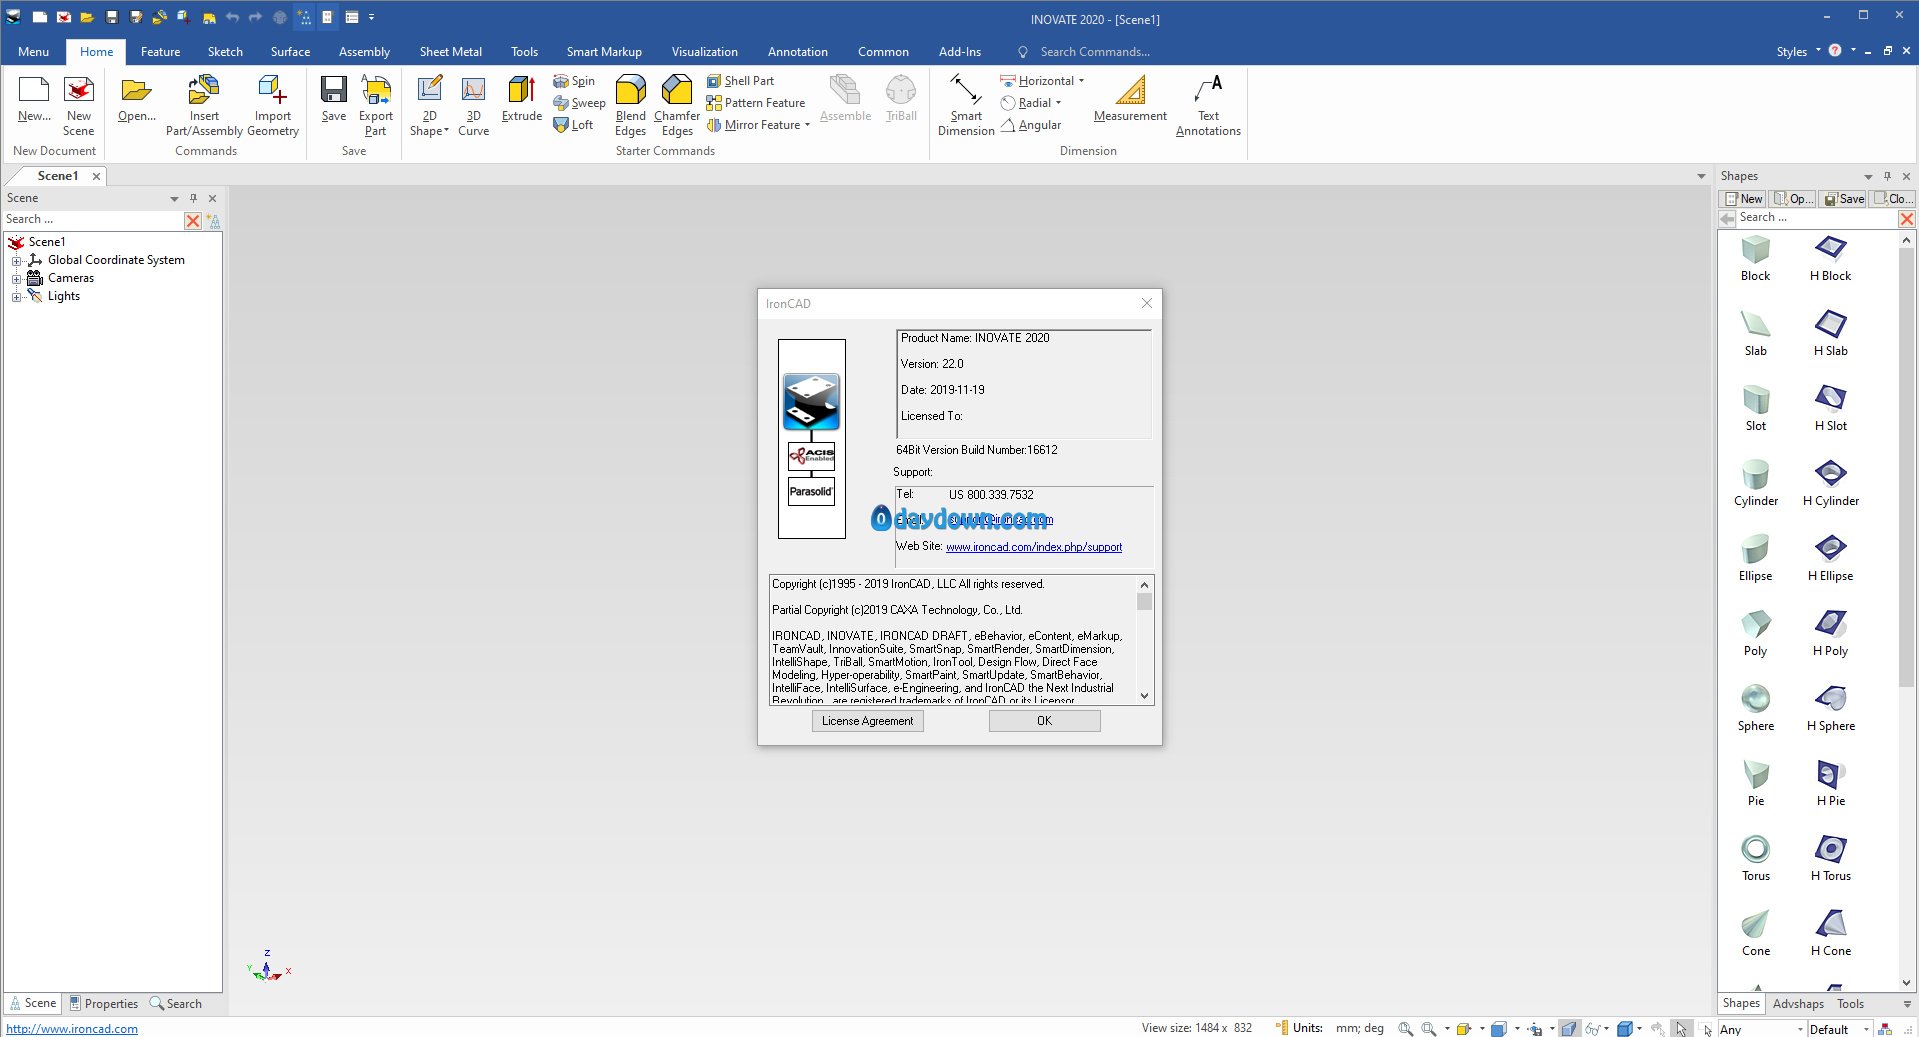1919x1037 pixels.
Task: Click Insert Part/Assembly icon
Action: 204,105
